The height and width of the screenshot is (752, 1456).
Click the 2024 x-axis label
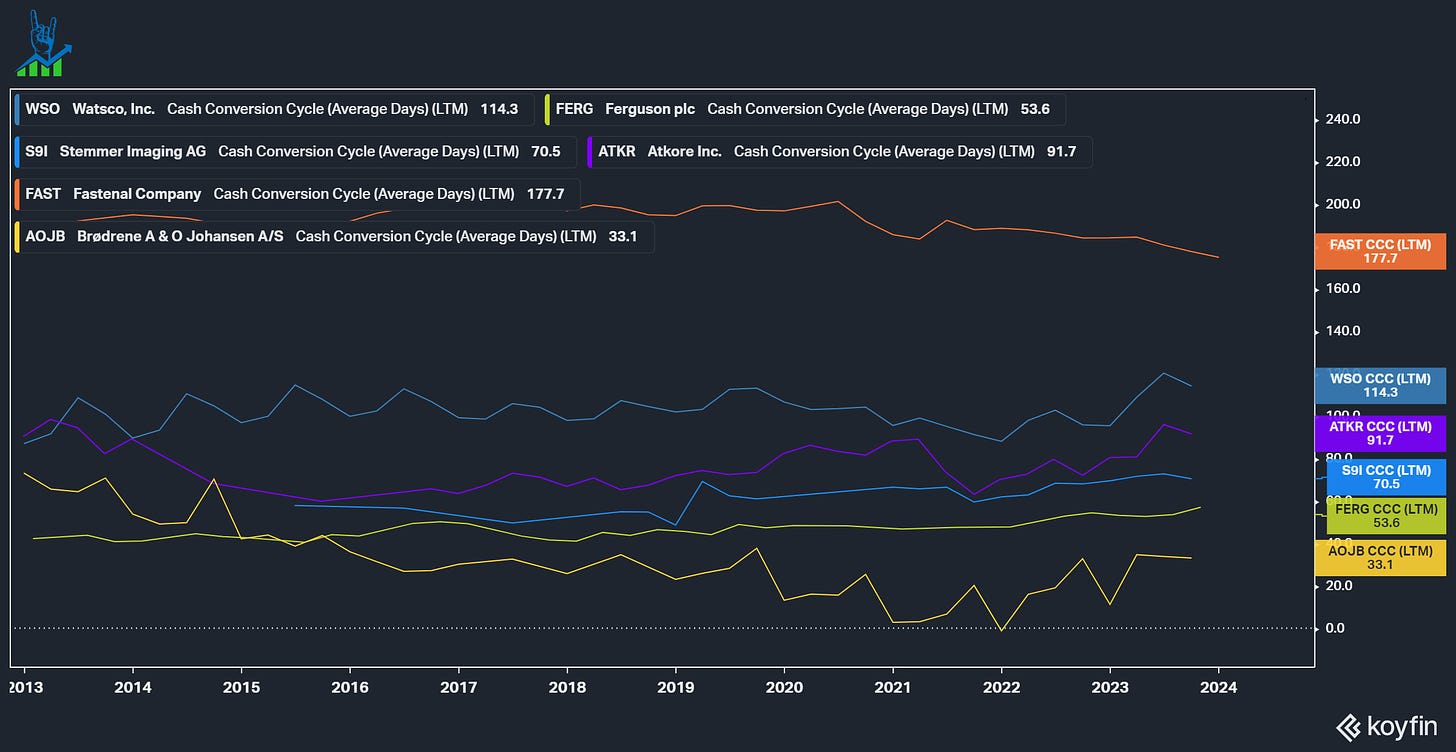(x=1218, y=688)
